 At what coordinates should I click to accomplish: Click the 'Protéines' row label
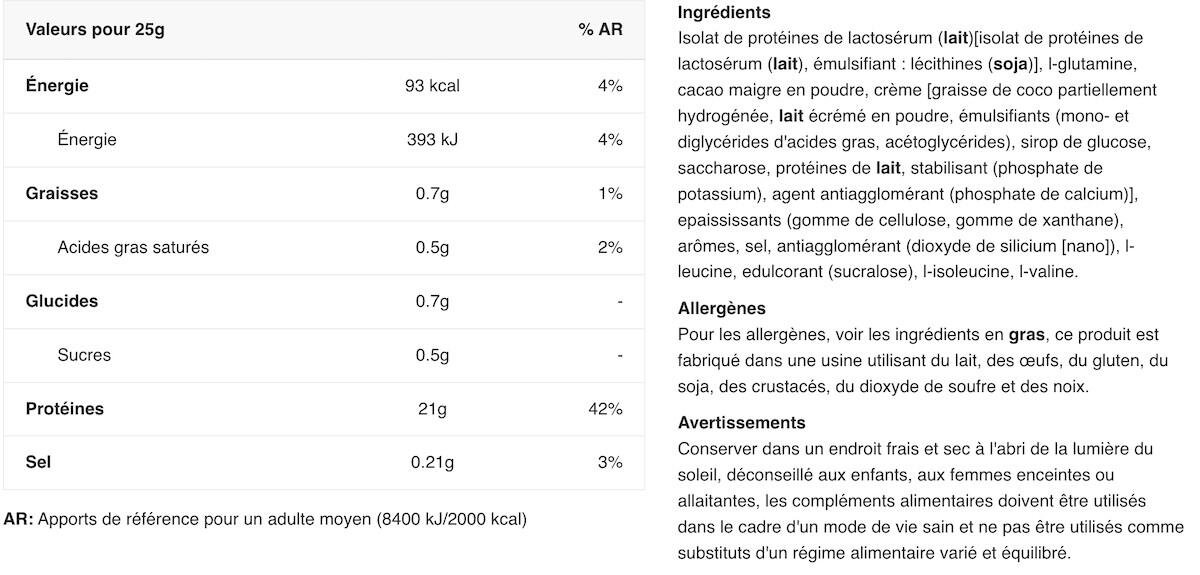coord(65,409)
